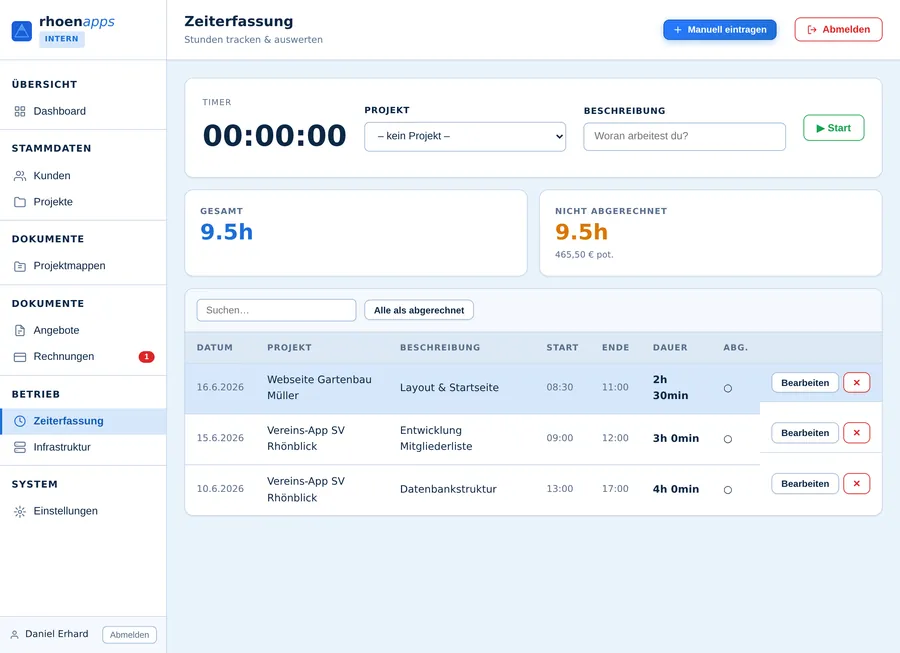The width and height of the screenshot is (900, 653).
Task: Click the Start column header
Action: pos(562,348)
